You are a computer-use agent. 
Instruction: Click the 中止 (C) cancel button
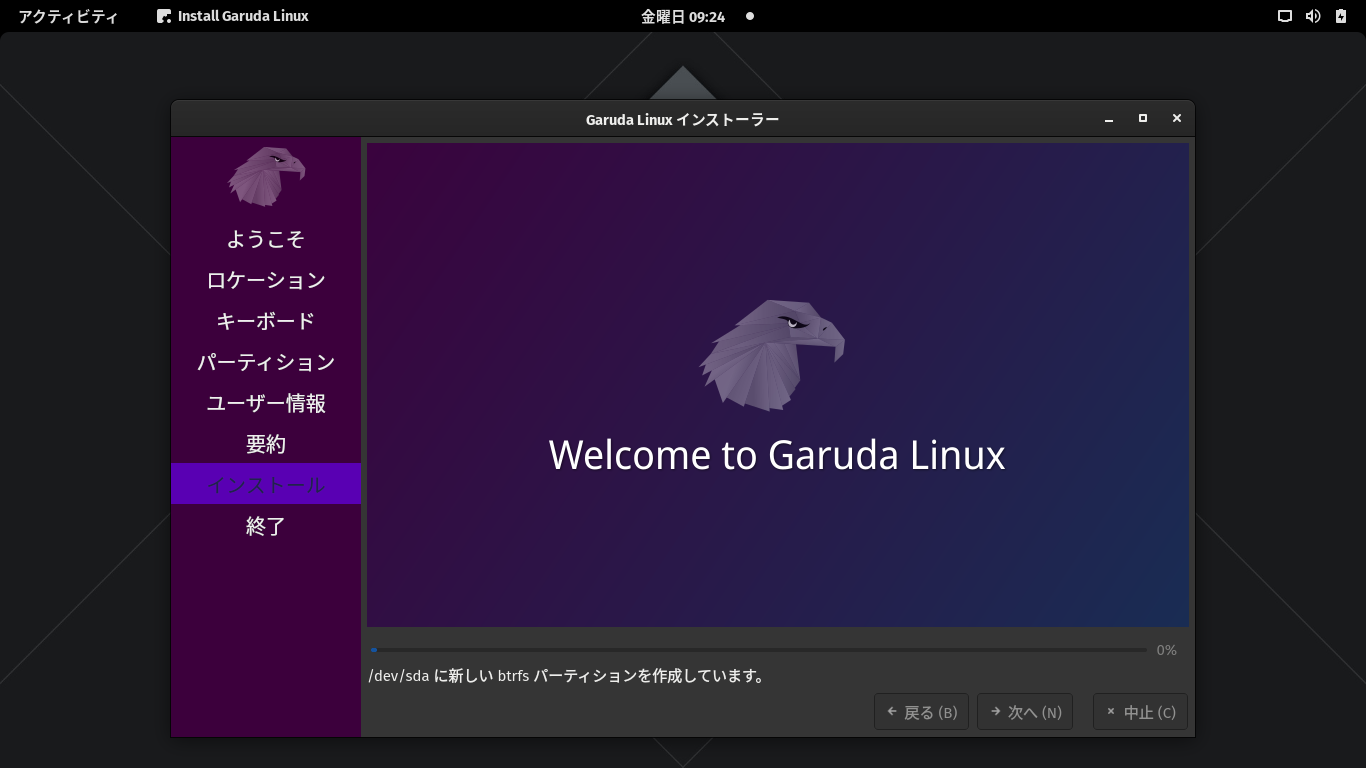(x=1140, y=712)
